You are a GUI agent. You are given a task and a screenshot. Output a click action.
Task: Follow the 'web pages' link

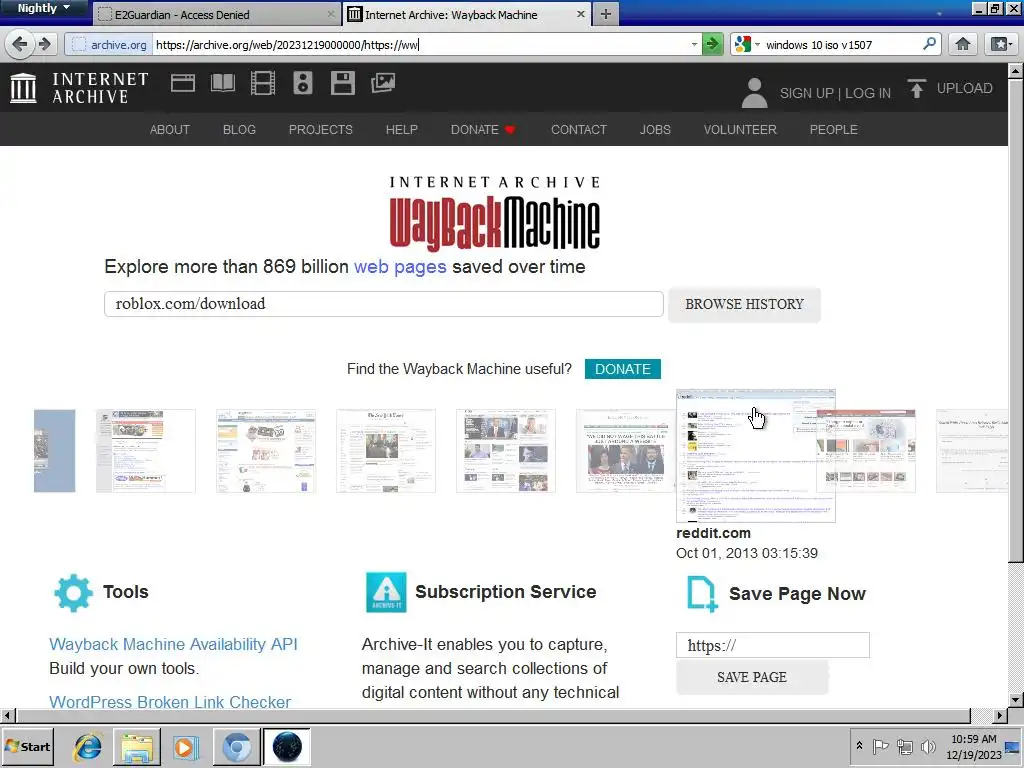click(x=400, y=266)
